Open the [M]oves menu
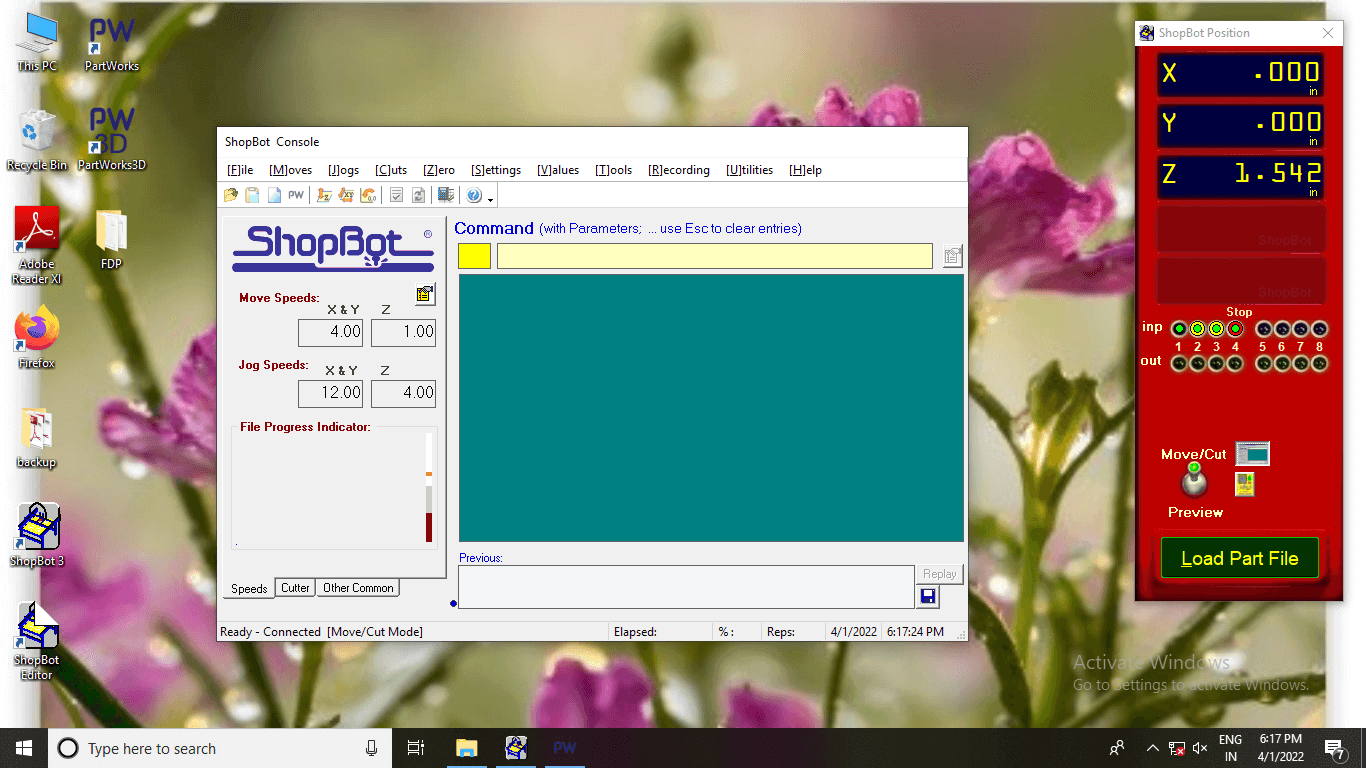Viewport: 1366px width, 768px height. [x=290, y=170]
